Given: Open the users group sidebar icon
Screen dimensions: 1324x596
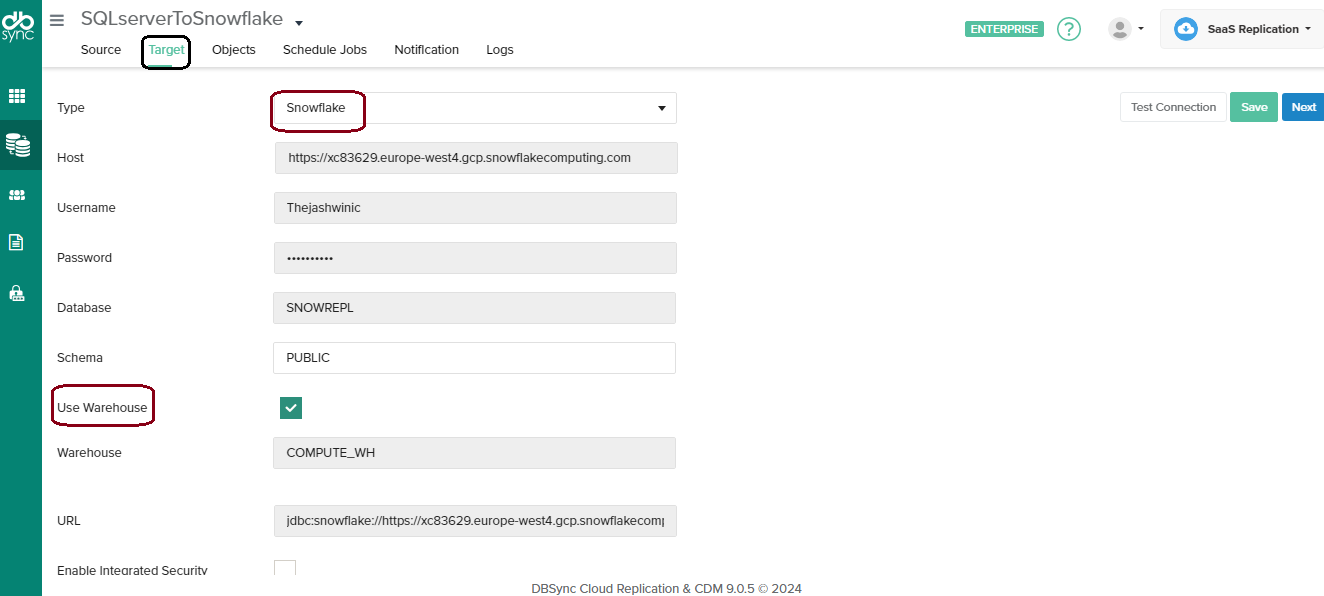Looking at the screenshot, I should [x=17, y=195].
